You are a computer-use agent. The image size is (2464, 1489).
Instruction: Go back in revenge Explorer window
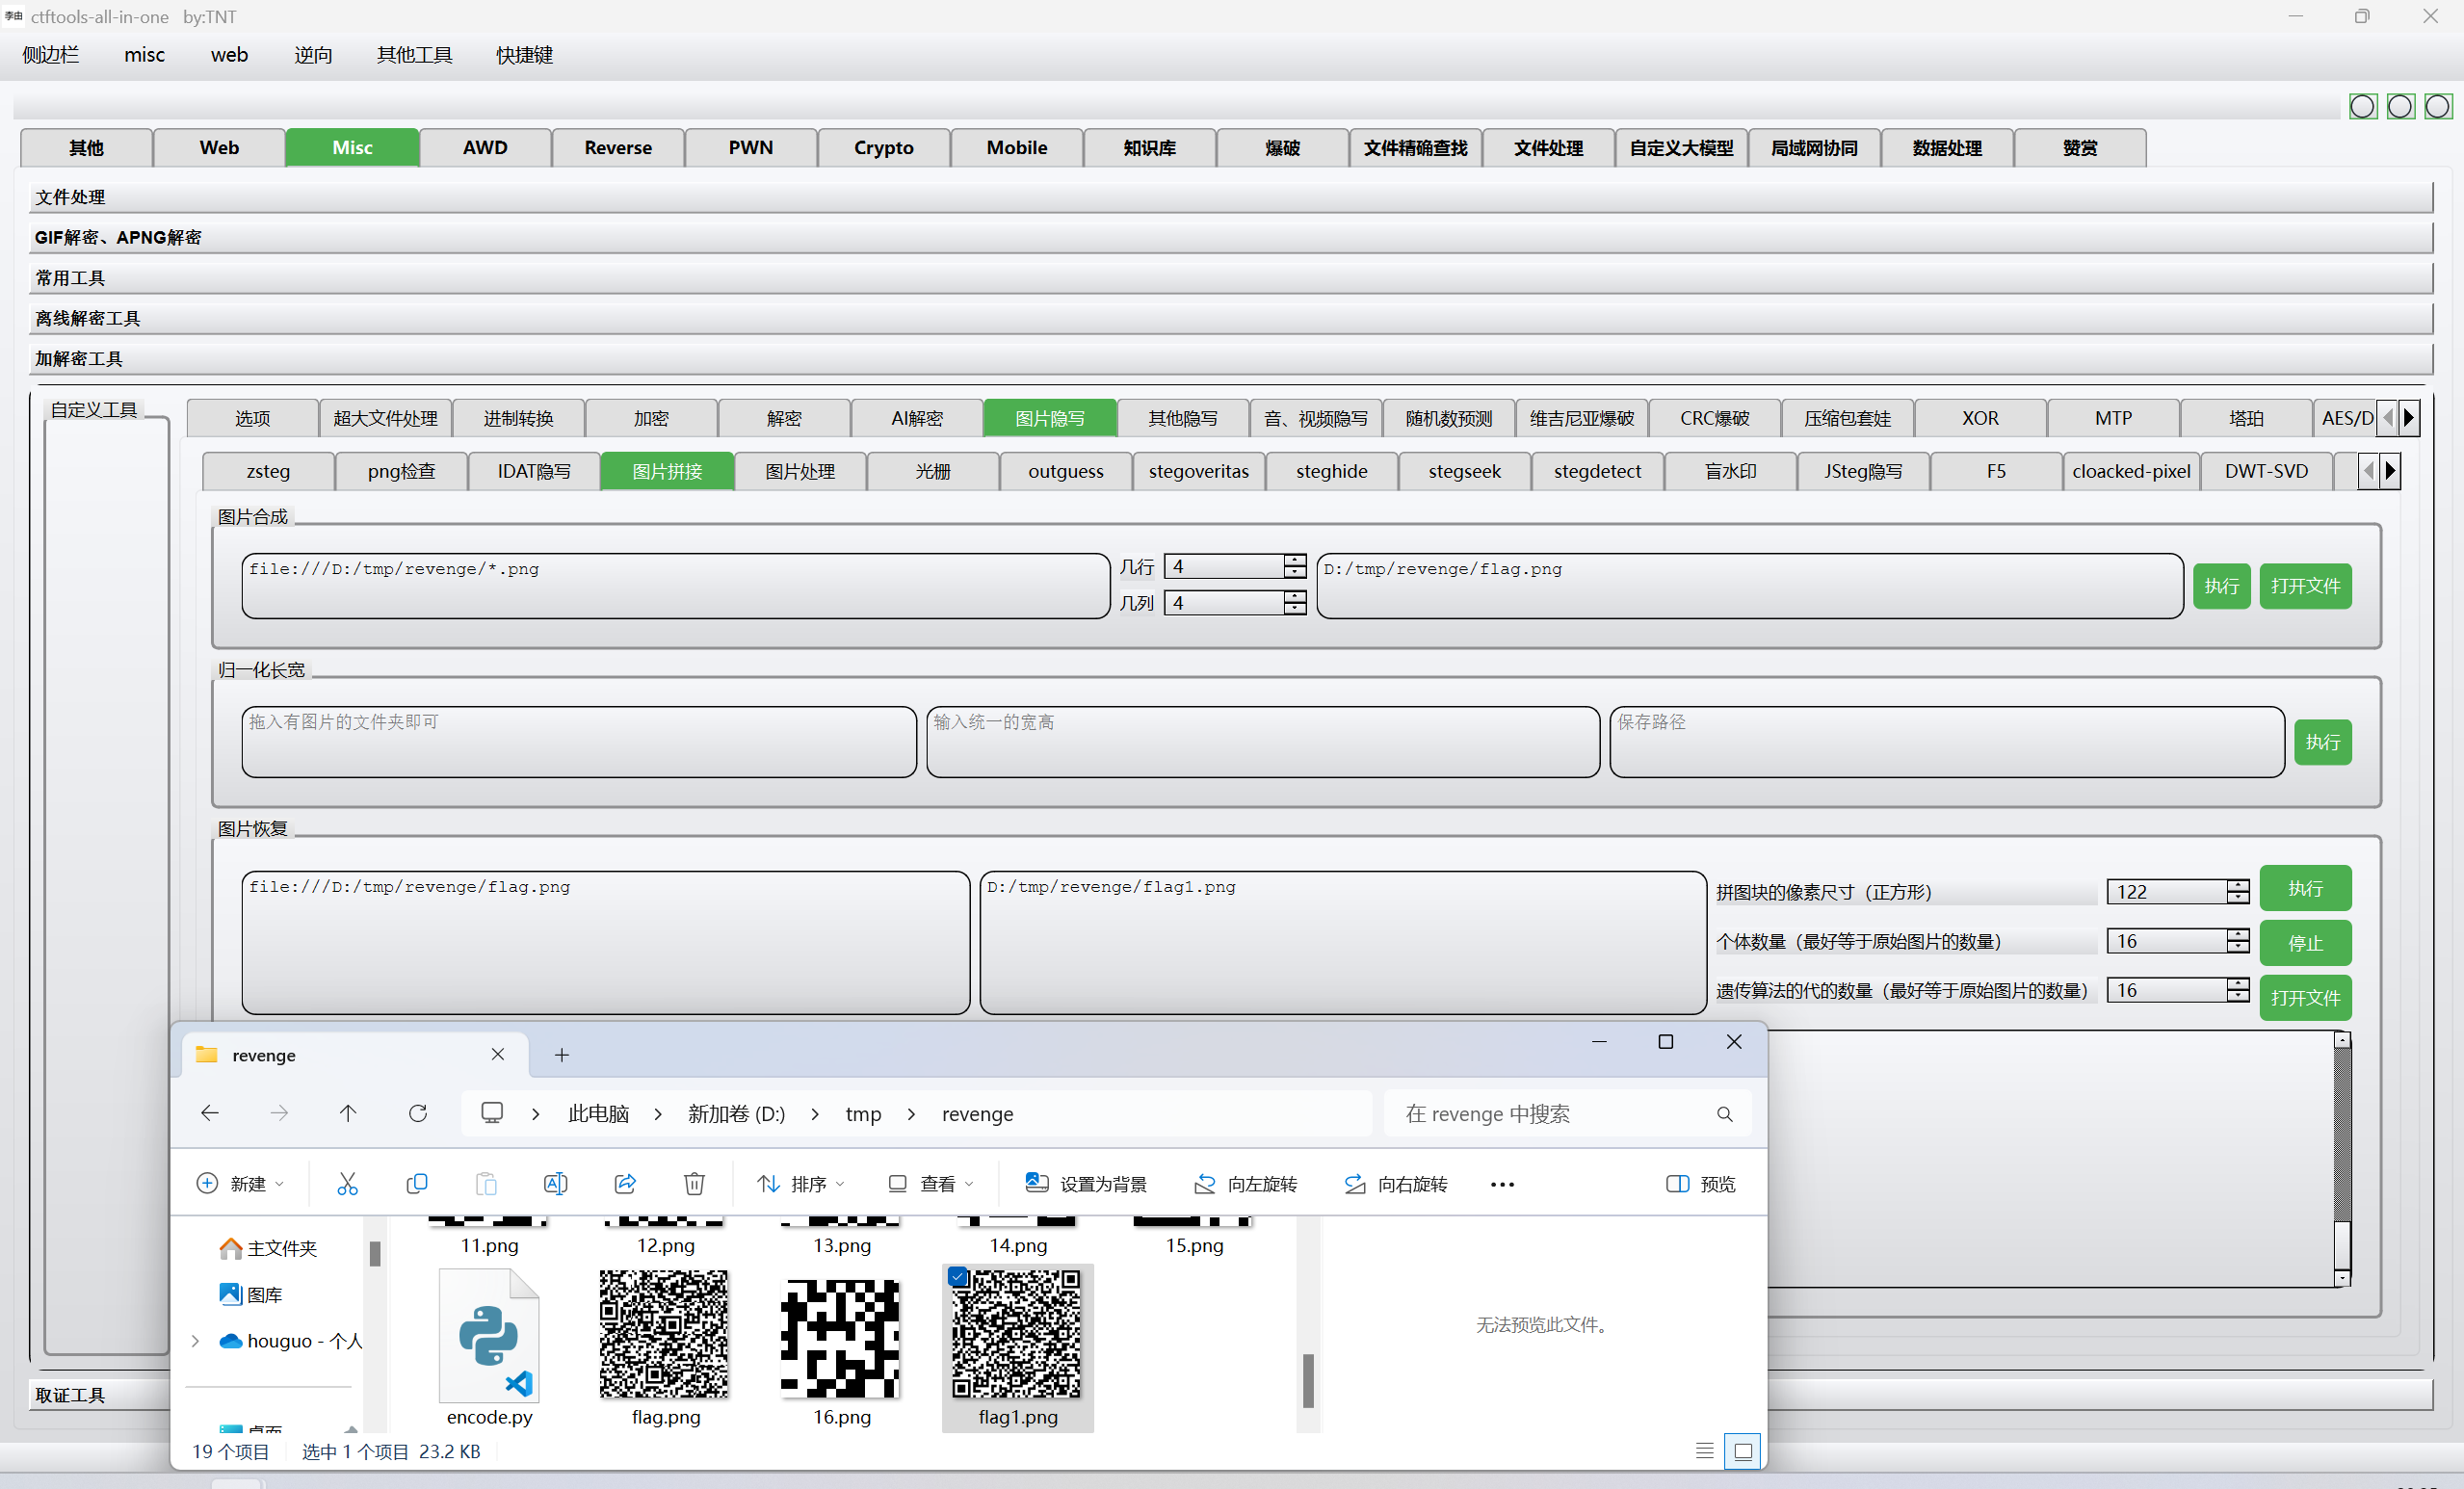(x=210, y=1113)
